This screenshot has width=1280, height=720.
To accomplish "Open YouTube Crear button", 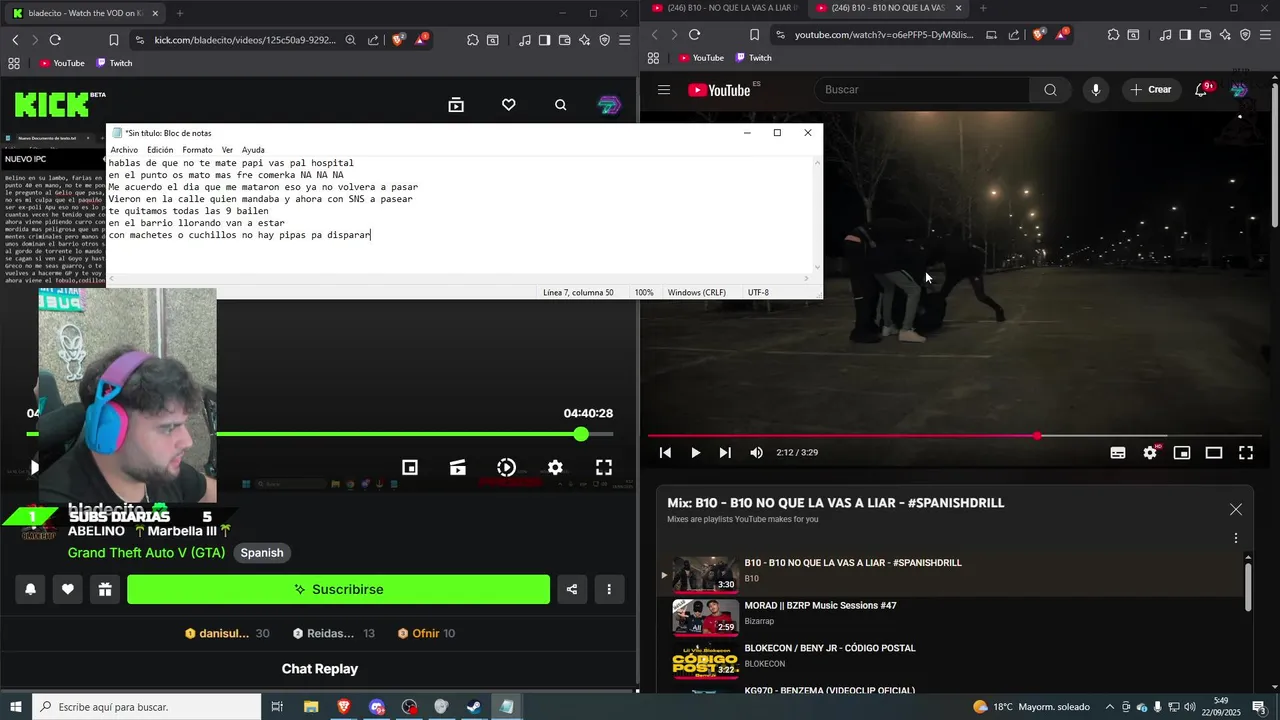I will [1150, 90].
